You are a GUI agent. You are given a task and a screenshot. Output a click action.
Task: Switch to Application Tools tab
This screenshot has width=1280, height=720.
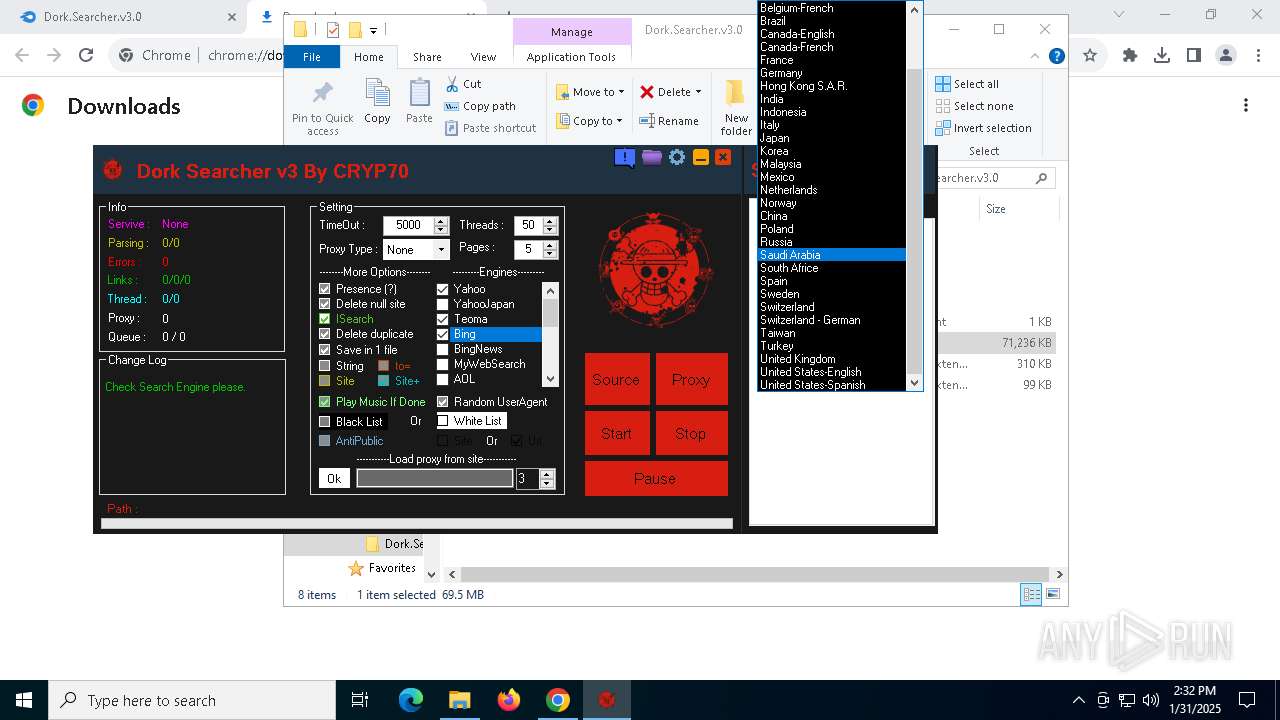coord(571,57)
